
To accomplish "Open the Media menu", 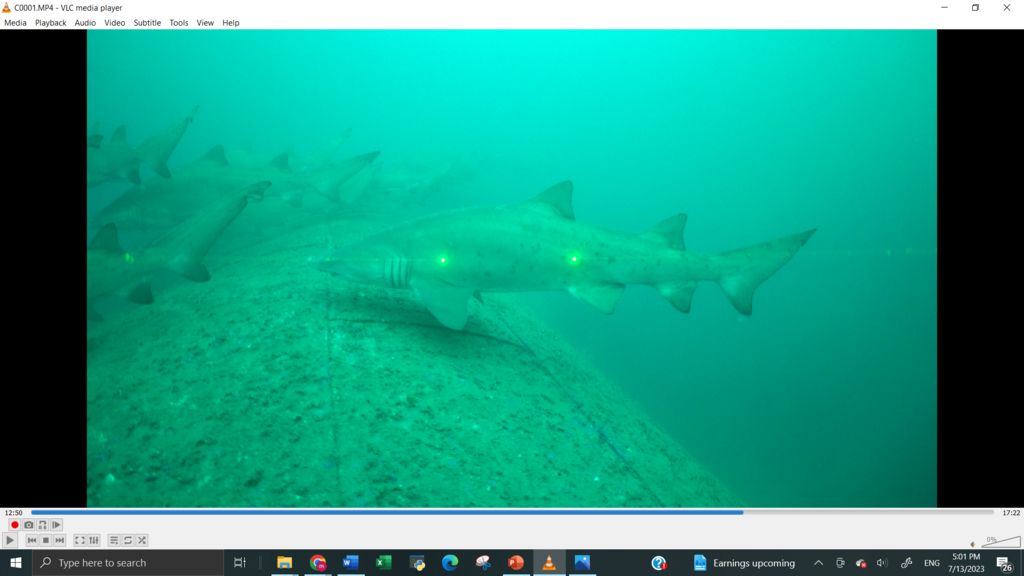I will [x=15, y=23].
